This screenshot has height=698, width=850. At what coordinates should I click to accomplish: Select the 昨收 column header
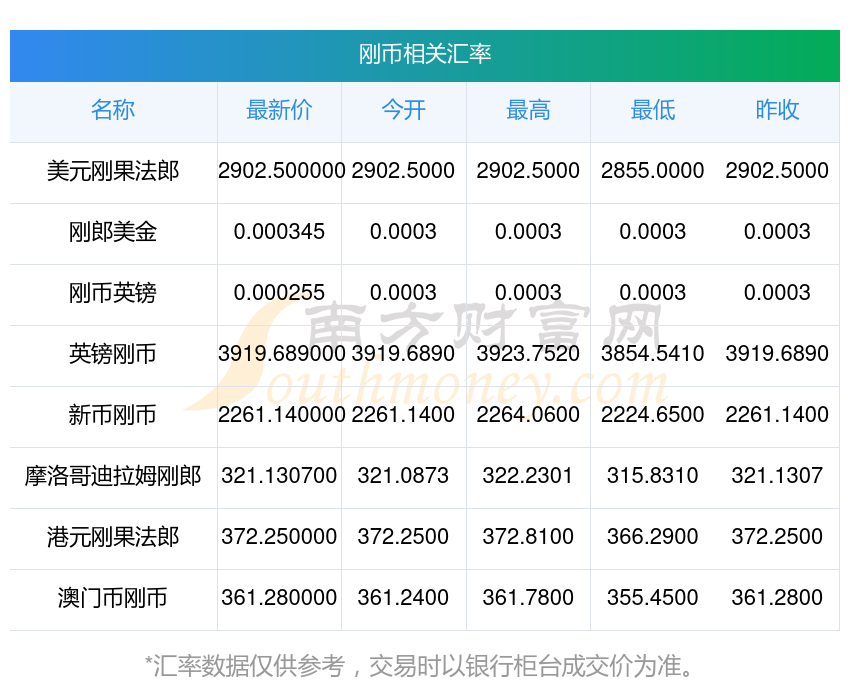click(x=777, y=110)
